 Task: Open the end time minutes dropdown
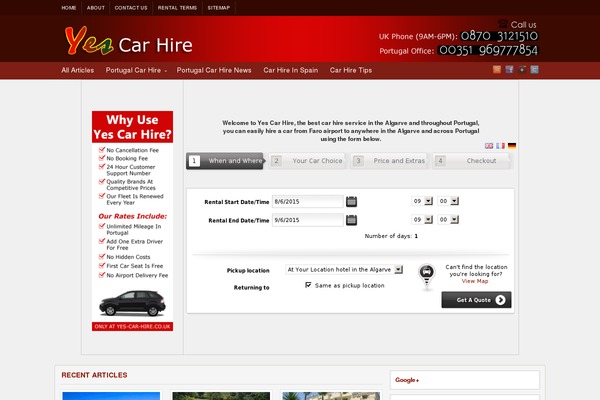(x=448, y=219)
